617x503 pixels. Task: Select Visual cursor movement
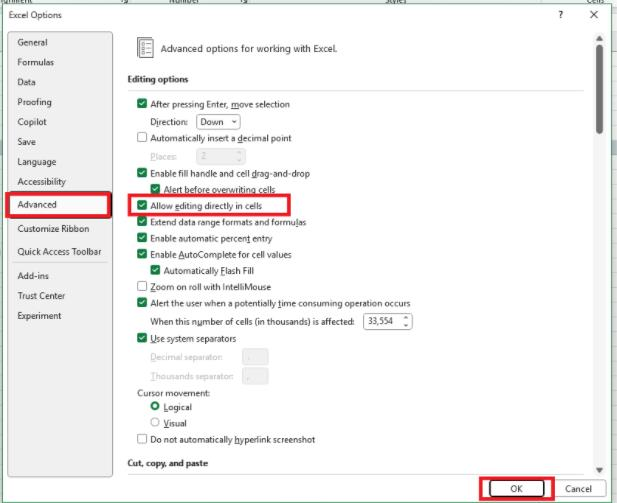155,422
